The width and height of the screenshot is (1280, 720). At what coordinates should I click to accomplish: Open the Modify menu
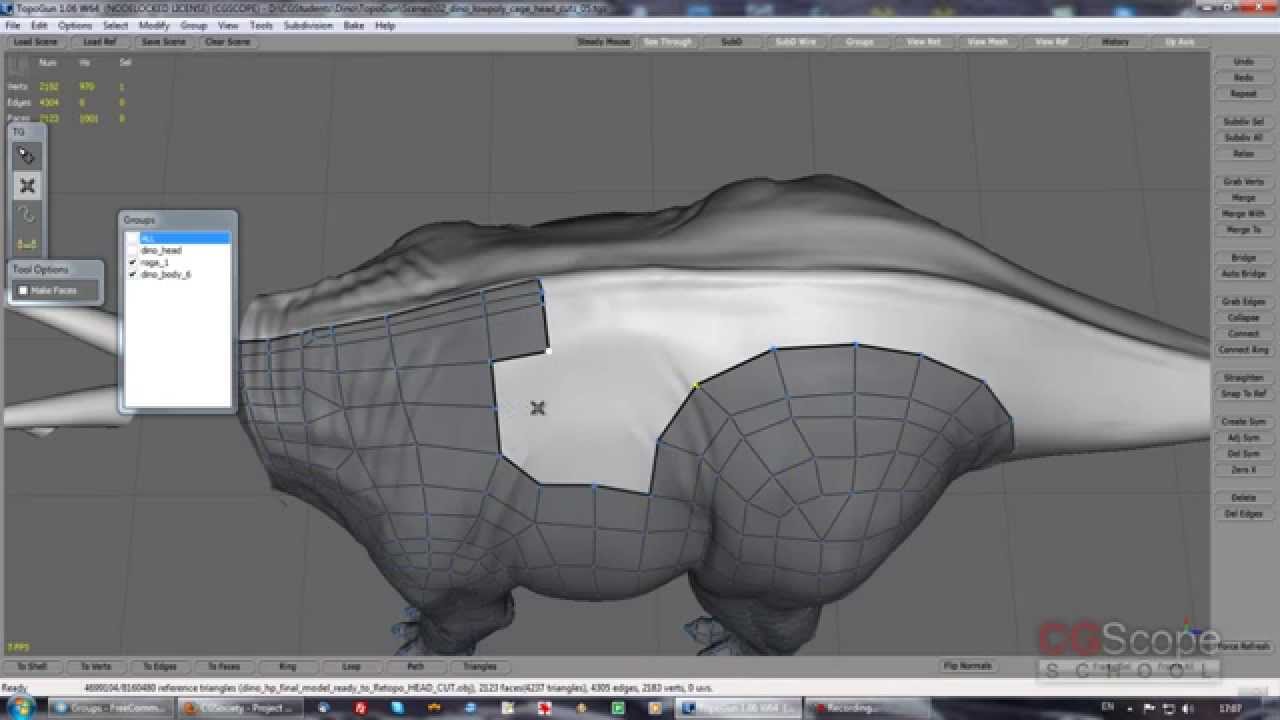154,25
